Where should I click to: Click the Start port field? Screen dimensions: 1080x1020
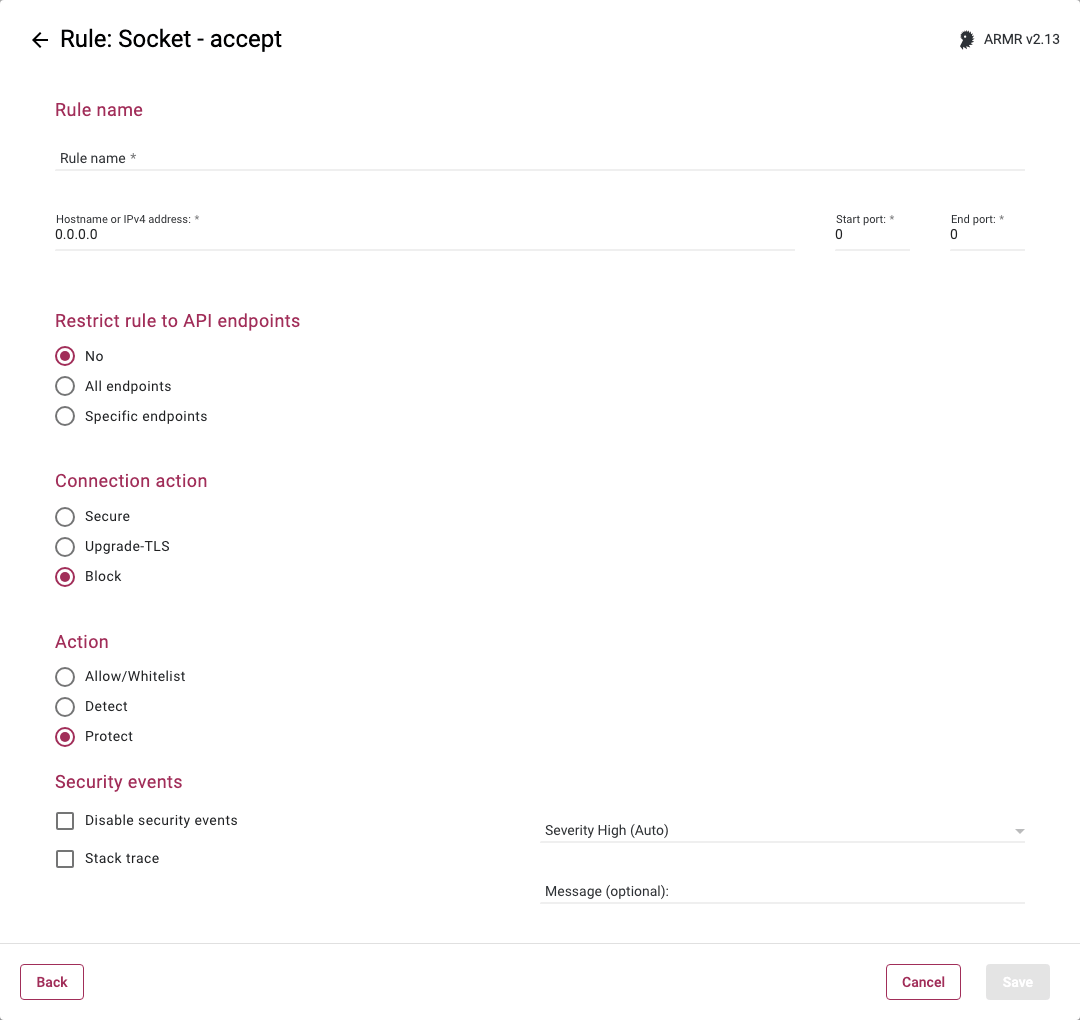coord(872,234)
